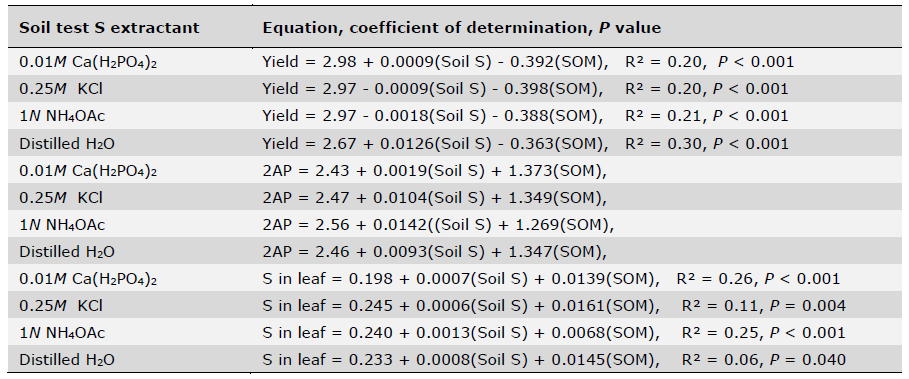Viewport: 909px width, 379px height.
Task: Click the 'Soil test S extractant' column header
Action: click(109, 28)
